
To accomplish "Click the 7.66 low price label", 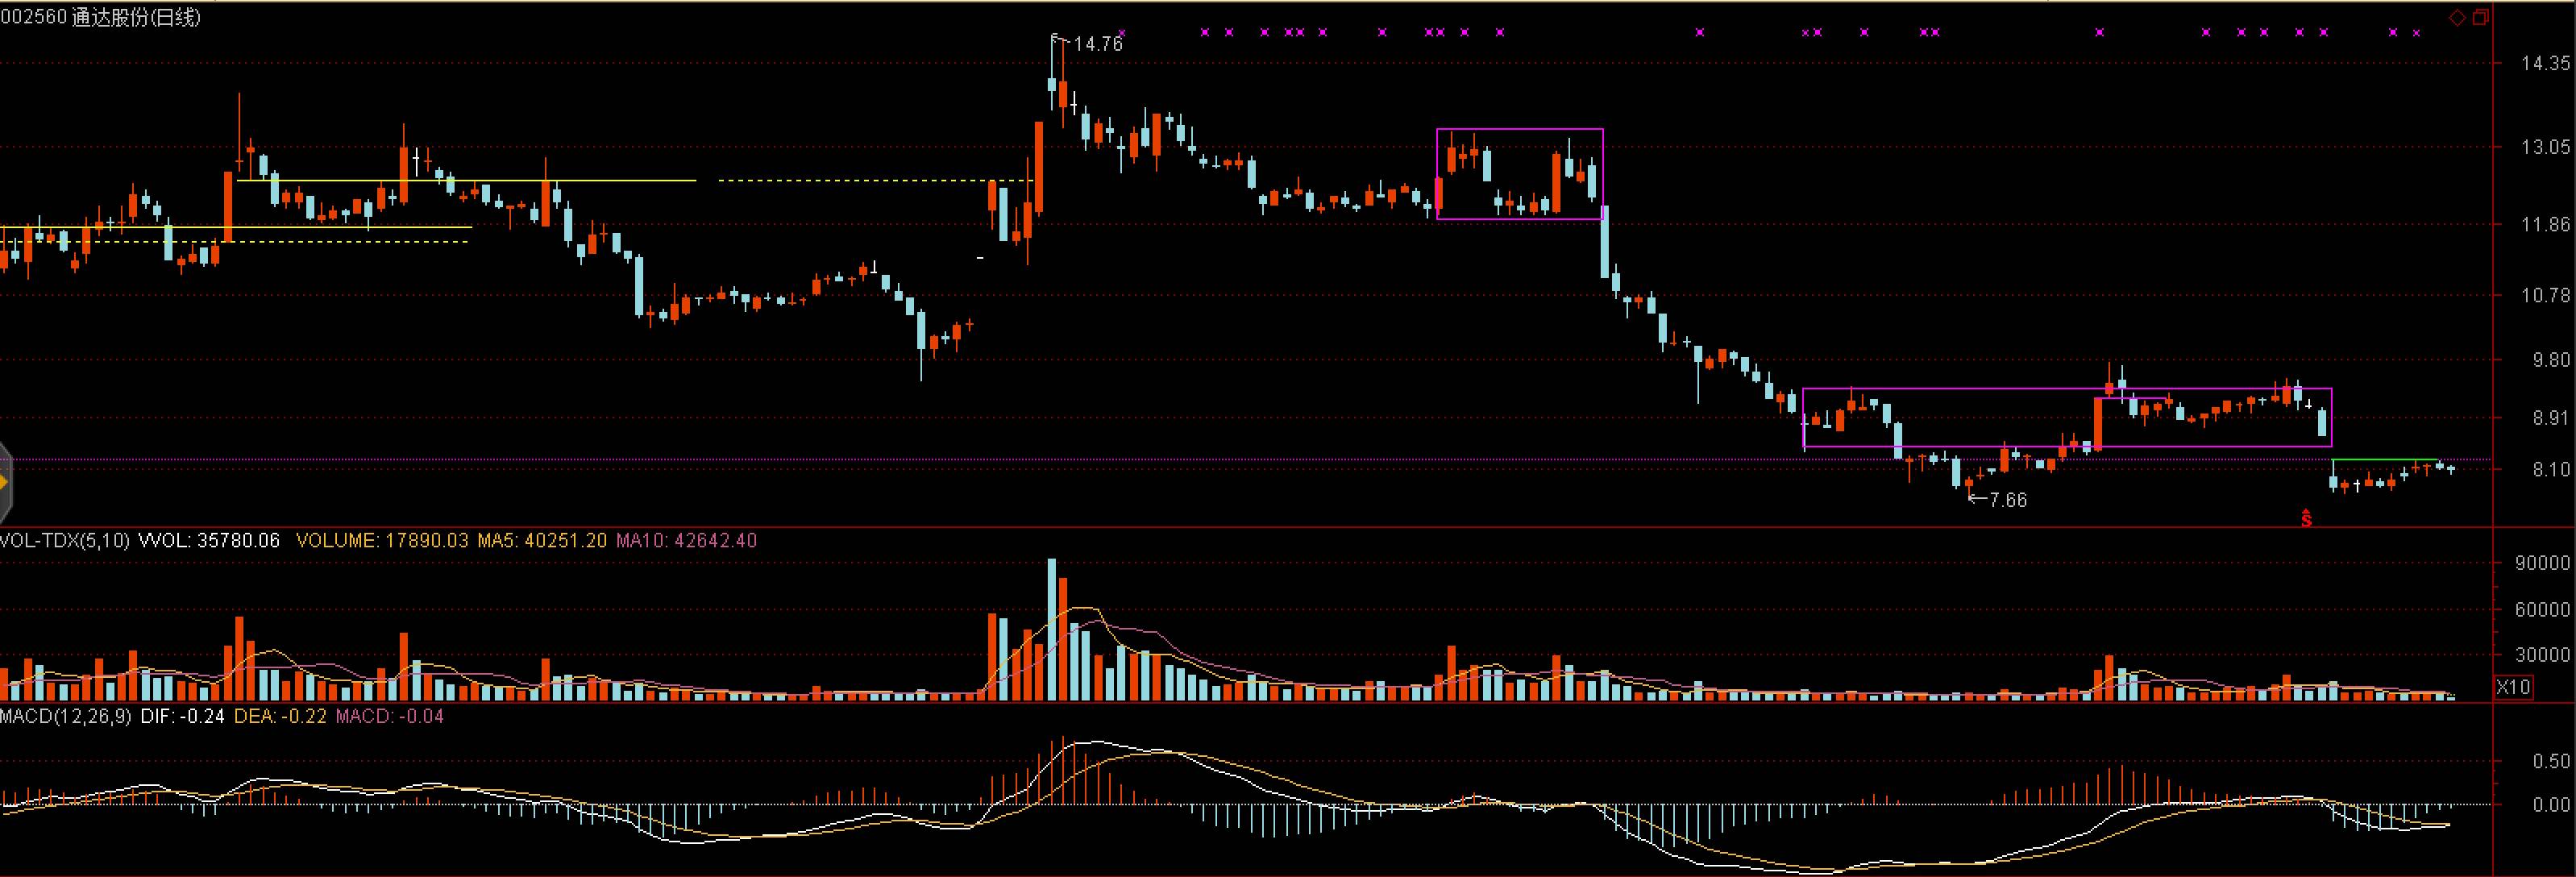I will [2008, 500].
